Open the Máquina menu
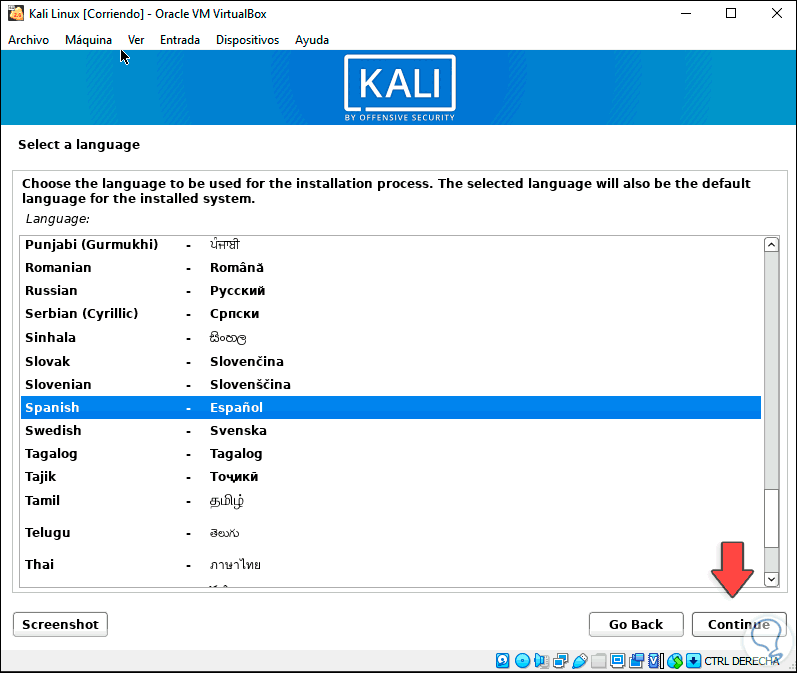This screenshot has height=673, width=797. (x=88, y=40)
